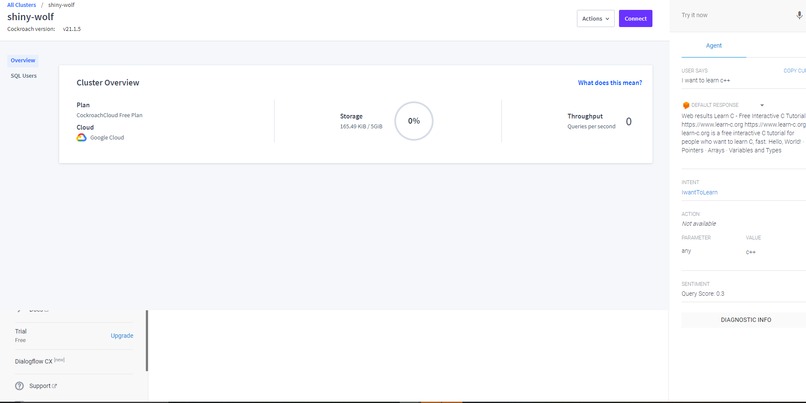Image resolution: width=806 pixels, height=403 pixels.
Task: Click the external link icon beside Support
Action: (x=55, y=386)
